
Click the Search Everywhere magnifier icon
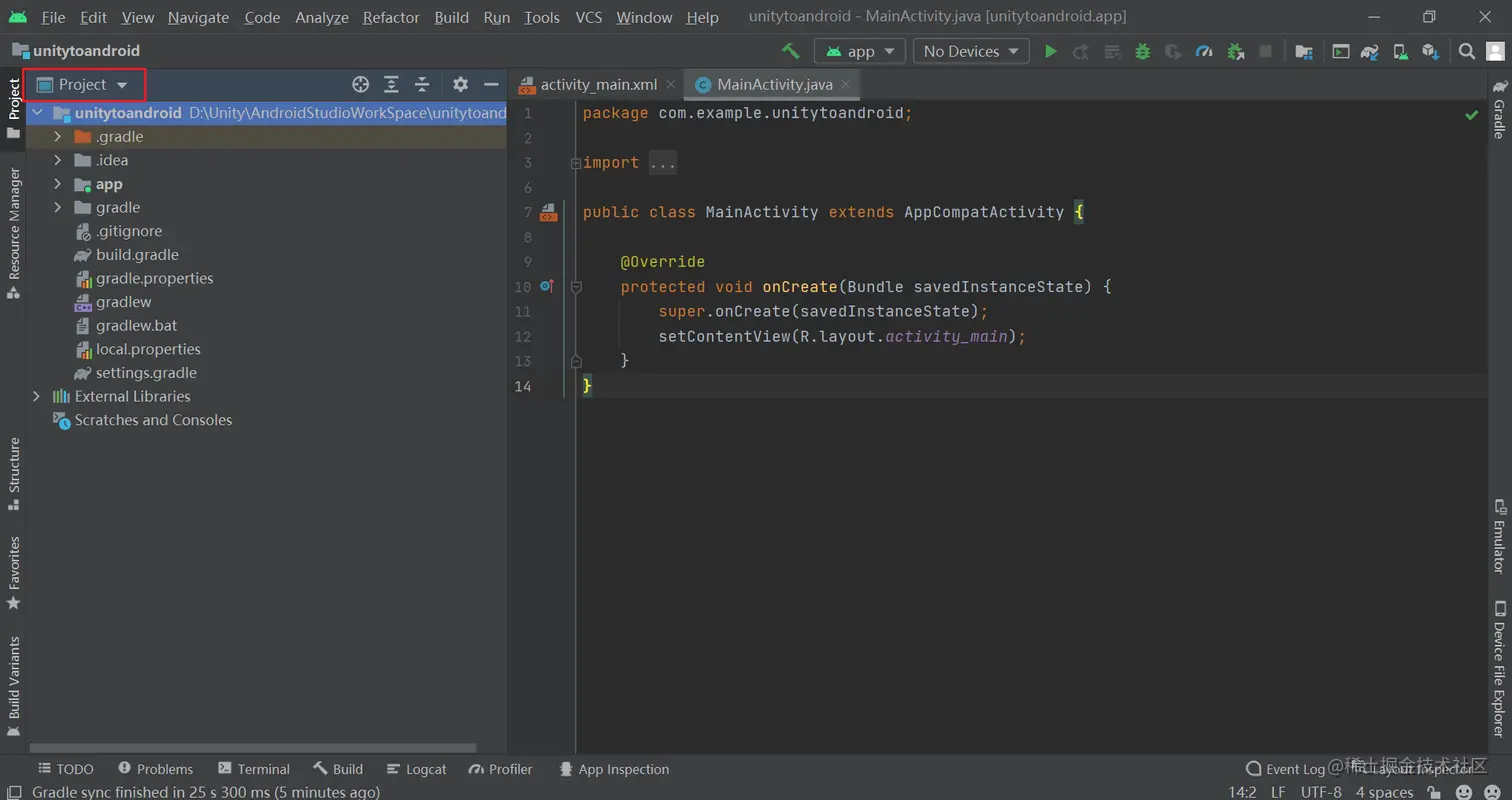[x=1466, y=51]
